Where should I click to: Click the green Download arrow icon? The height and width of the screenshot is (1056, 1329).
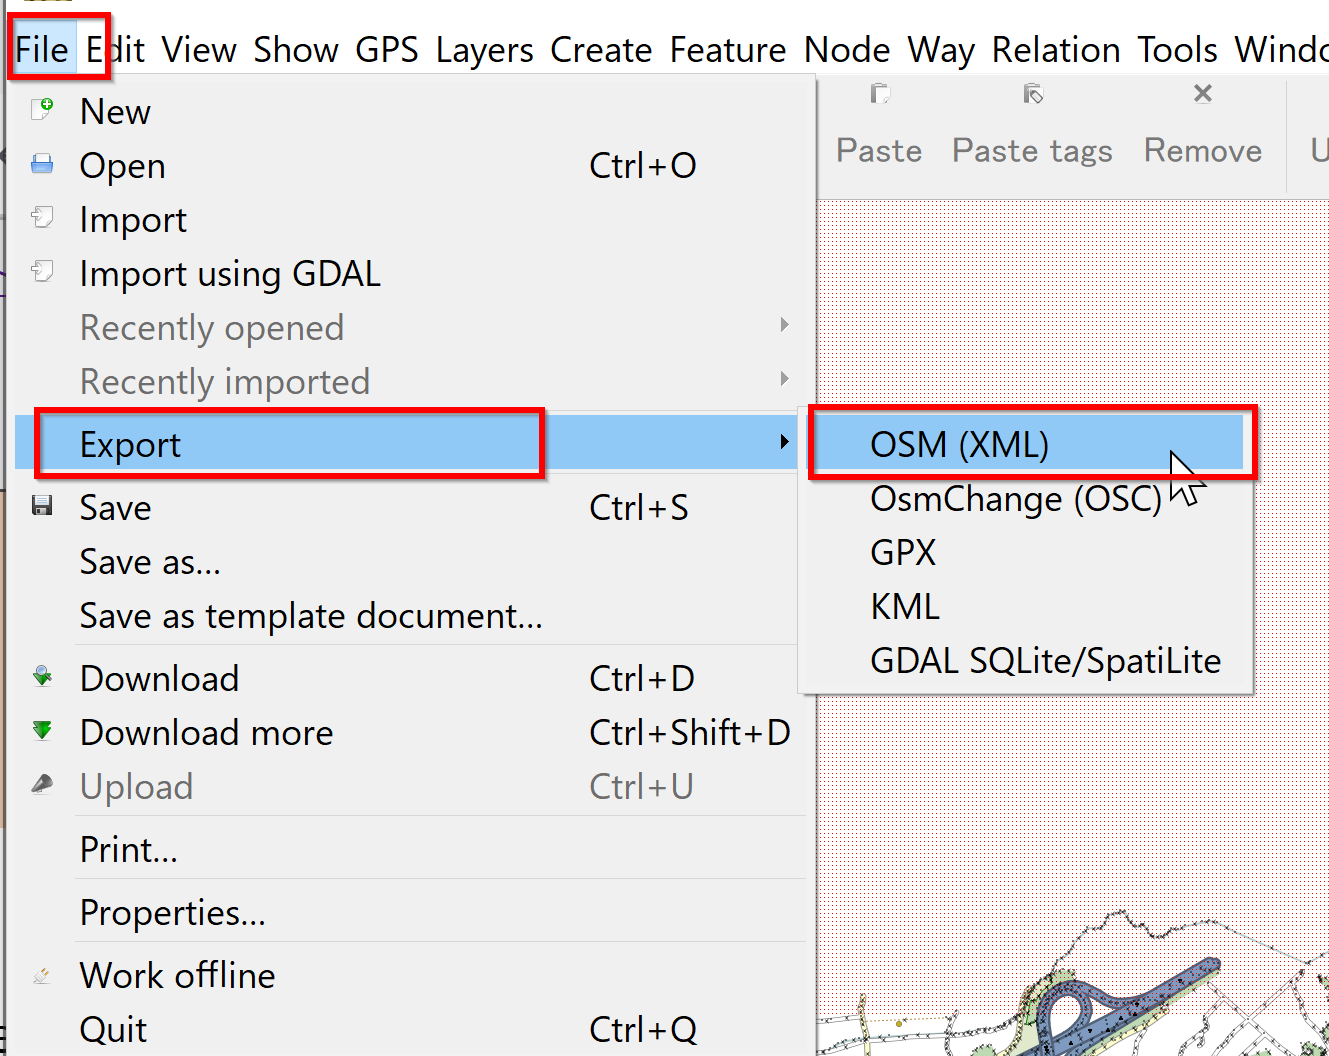point(42,677)
